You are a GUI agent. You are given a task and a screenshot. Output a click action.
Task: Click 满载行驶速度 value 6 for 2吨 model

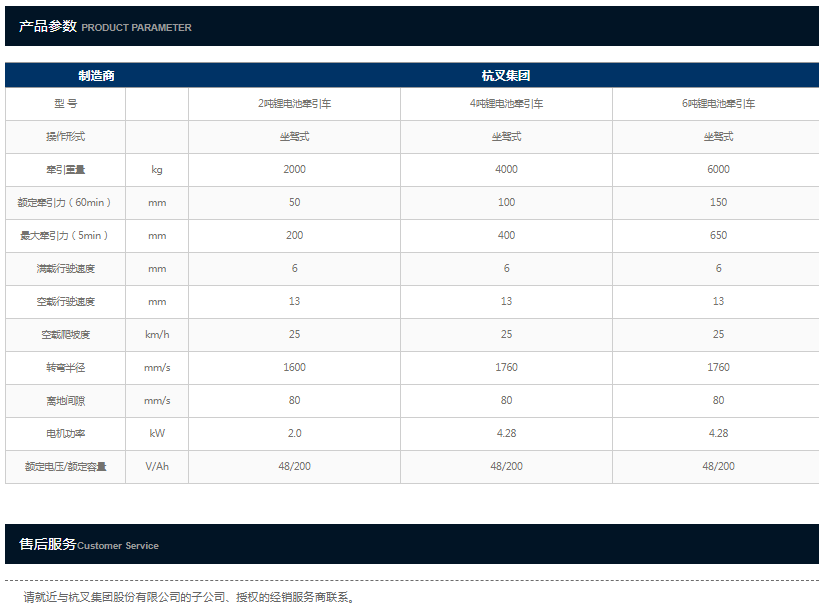point(295,268)
